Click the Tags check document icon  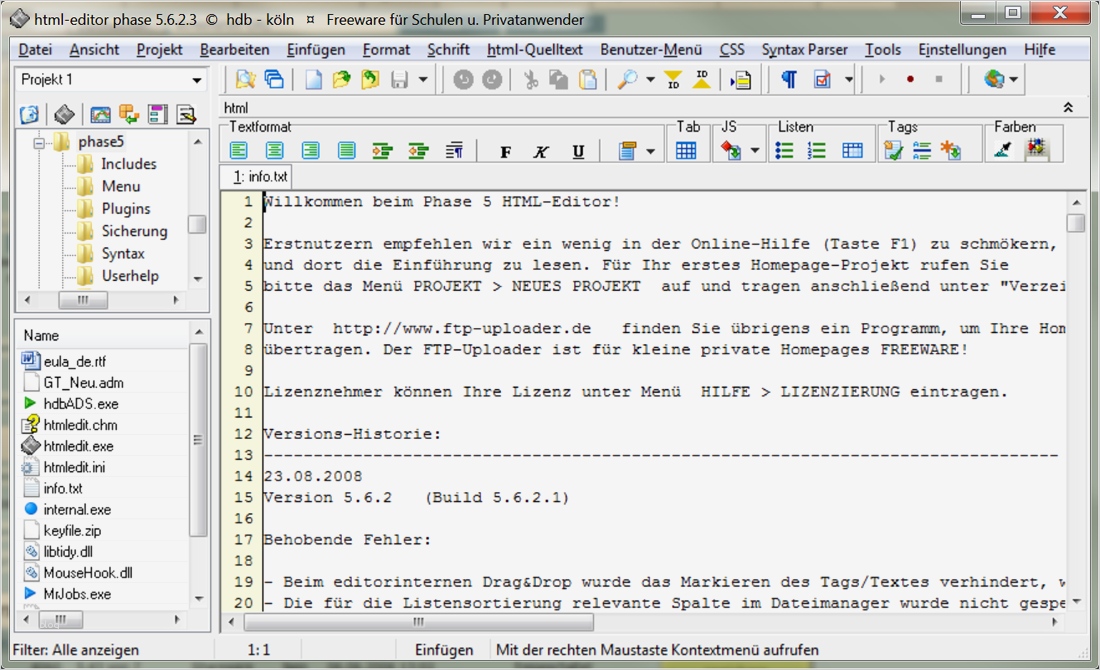893,150
